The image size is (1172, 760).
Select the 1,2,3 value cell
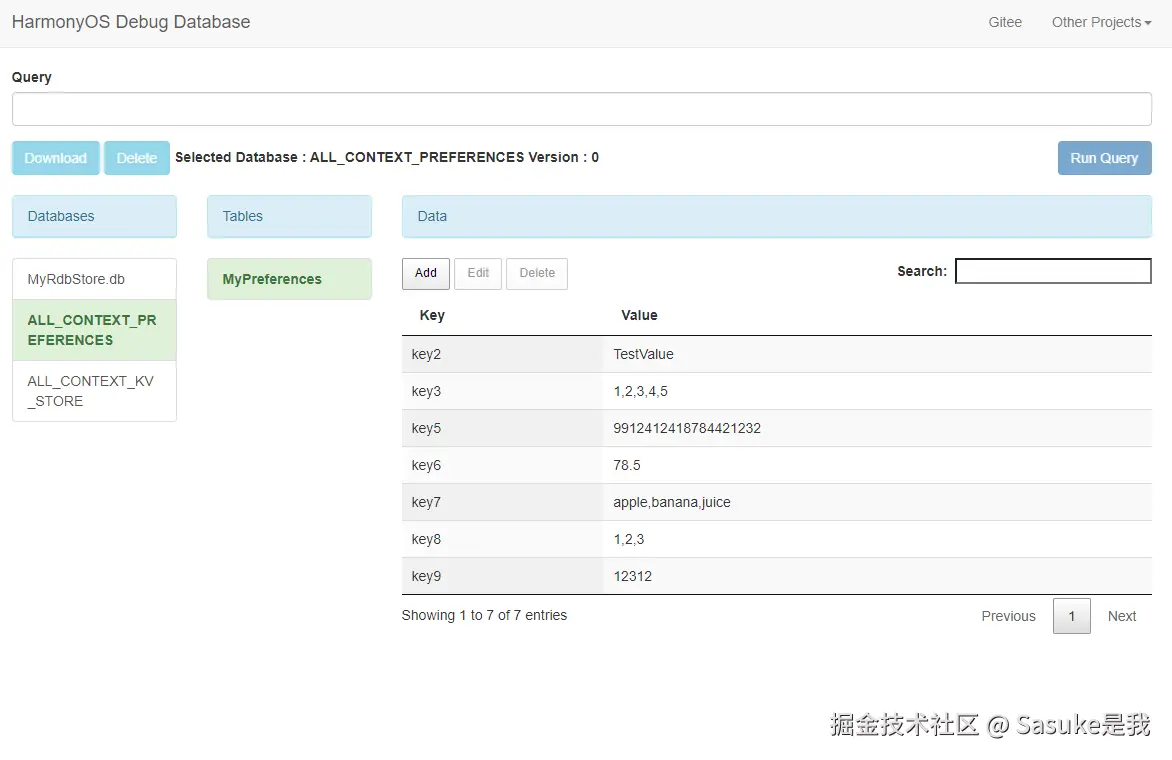878,539
